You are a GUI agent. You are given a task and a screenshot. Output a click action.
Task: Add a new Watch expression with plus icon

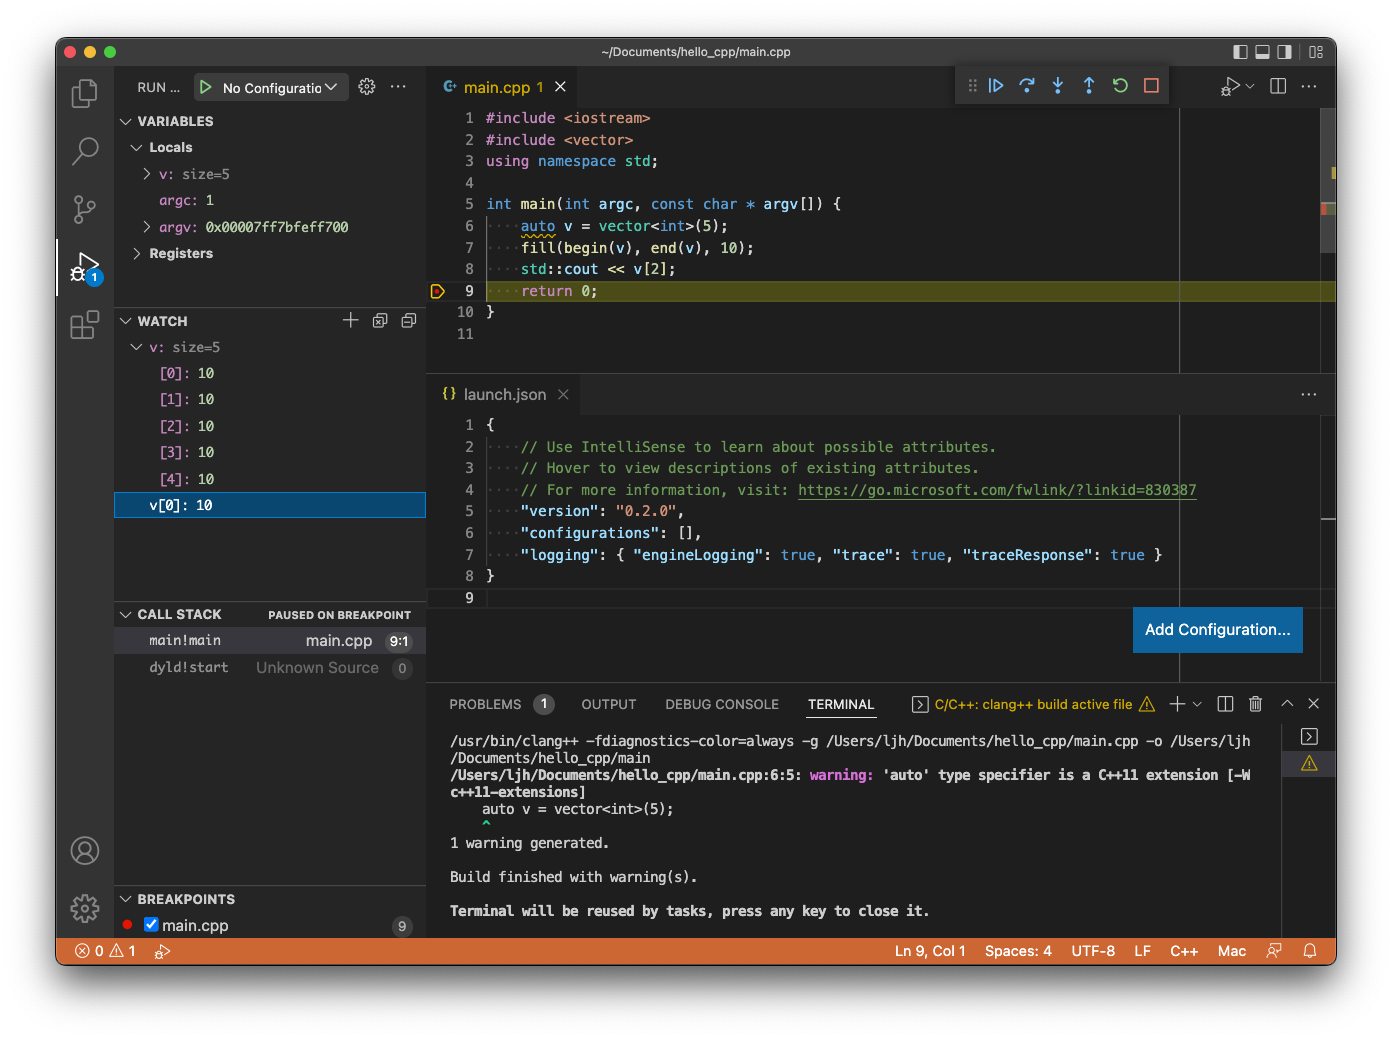(x=350, y=320)
